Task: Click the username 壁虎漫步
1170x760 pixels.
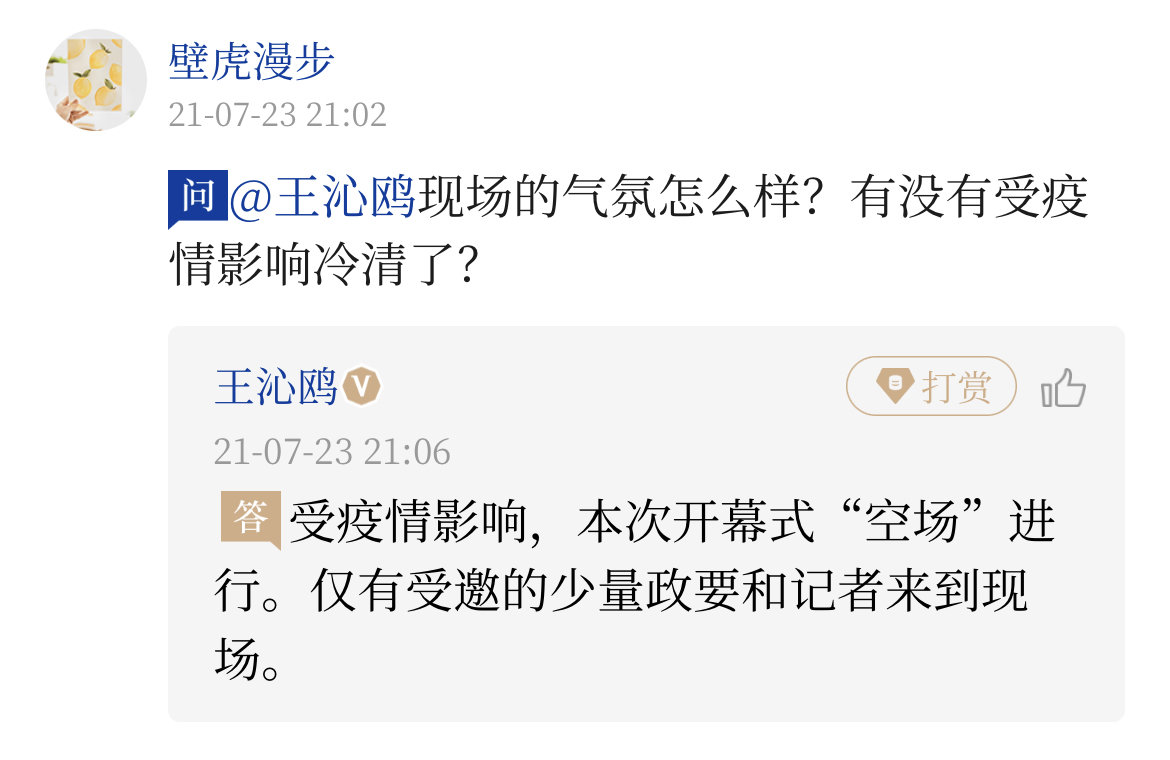Action: tap(250, 62)
